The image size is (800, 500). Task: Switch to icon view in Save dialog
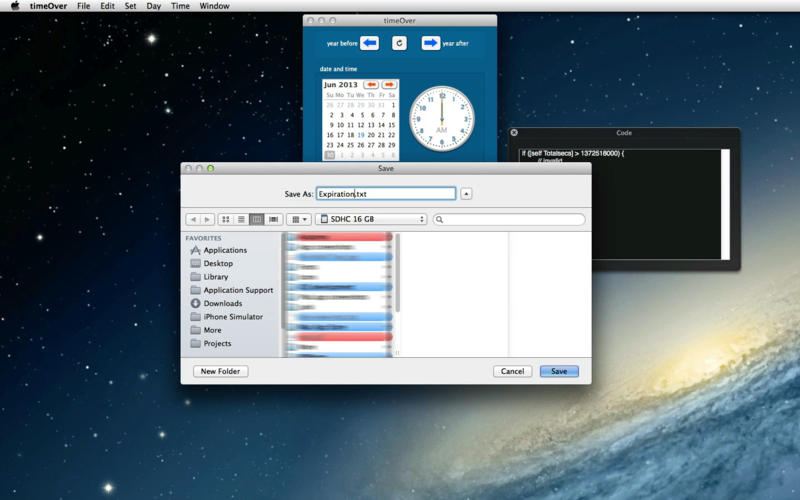pos(226,219)
